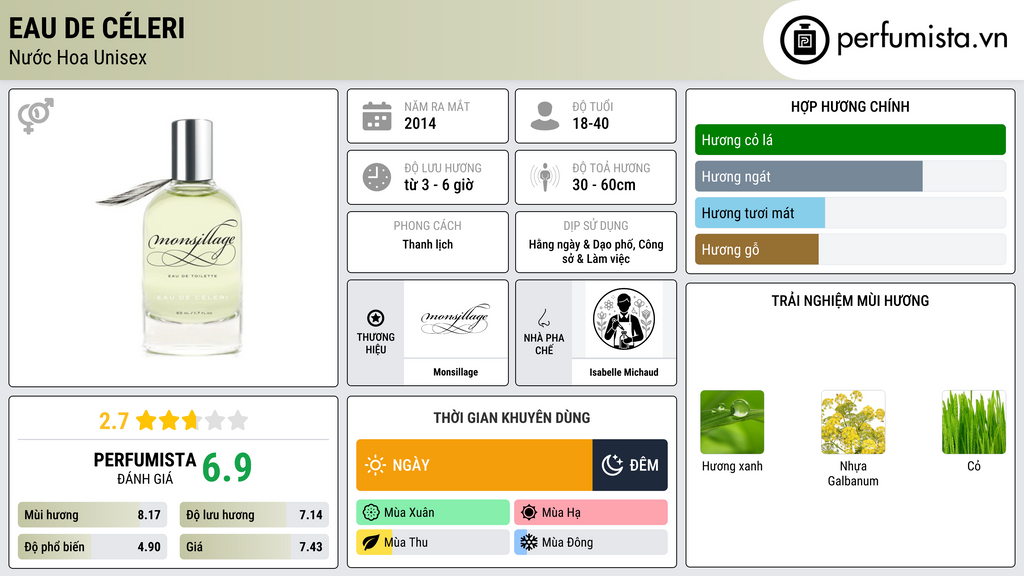Click the 2.7 user rating number
The height and width of the screenshot is (576, 1024).
click(114, 421)
